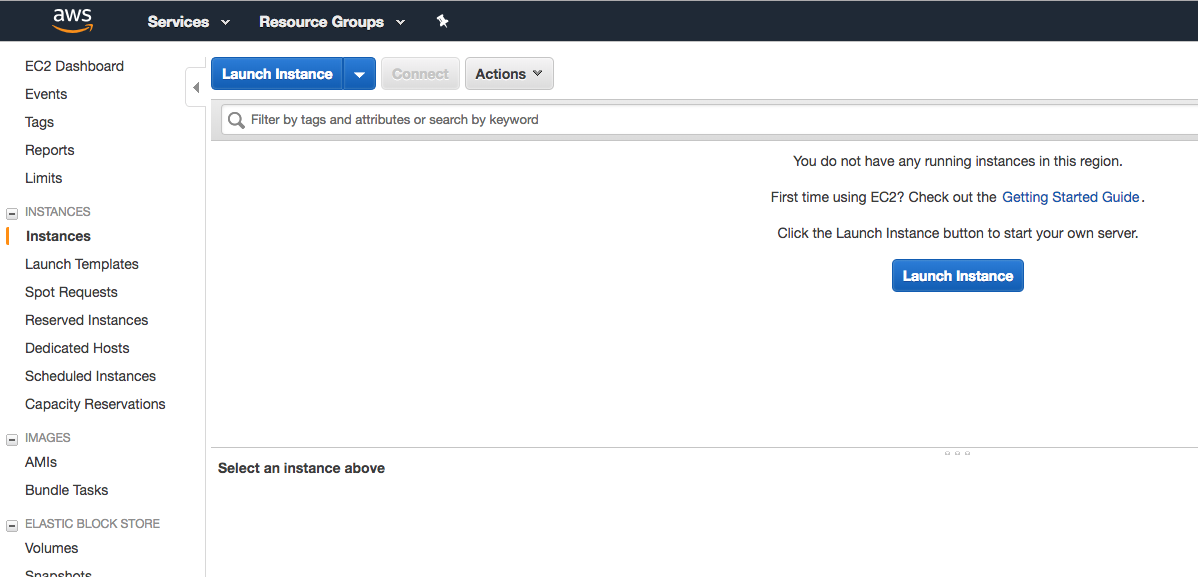Open the Launch Instance split dropdown arrow
Image resolution: width=1198 pixels, height=577 pixels.
tap(360, 74)
